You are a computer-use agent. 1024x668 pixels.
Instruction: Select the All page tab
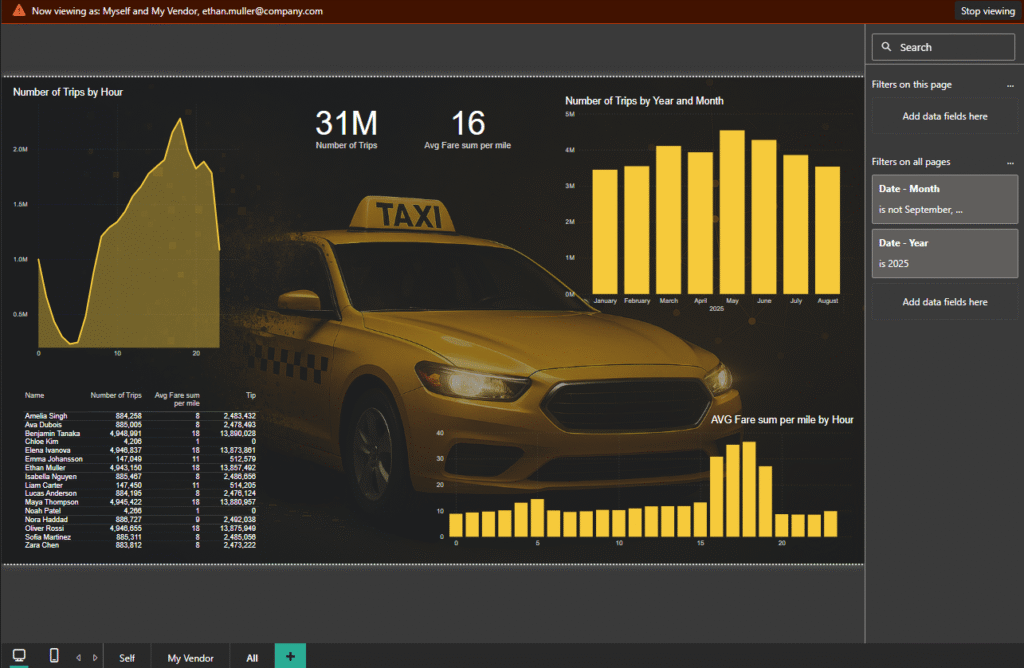[x=252, y=658]
